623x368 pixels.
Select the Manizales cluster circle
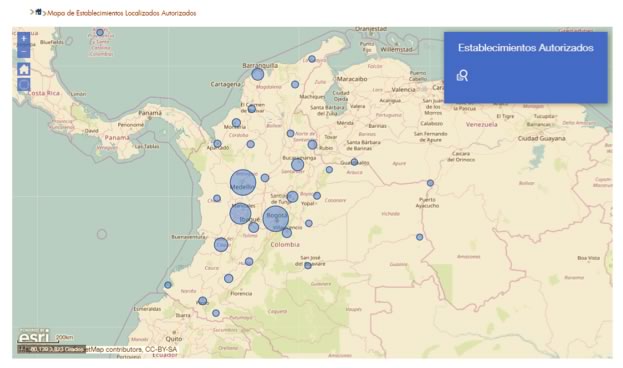(240, 213)
